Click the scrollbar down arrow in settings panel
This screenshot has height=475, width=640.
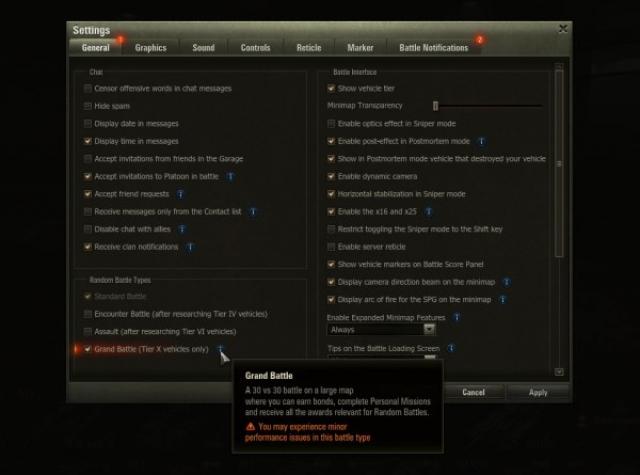[x=559, y=372]
